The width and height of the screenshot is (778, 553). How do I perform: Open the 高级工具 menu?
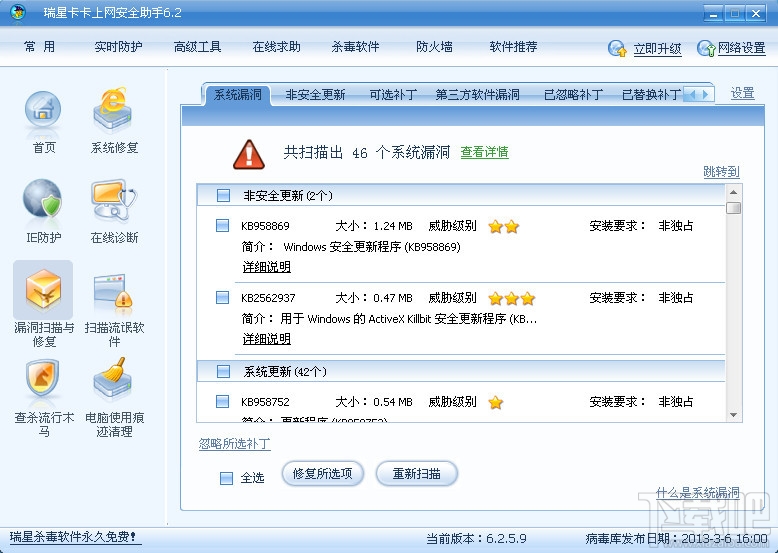(x=197, y=47)
